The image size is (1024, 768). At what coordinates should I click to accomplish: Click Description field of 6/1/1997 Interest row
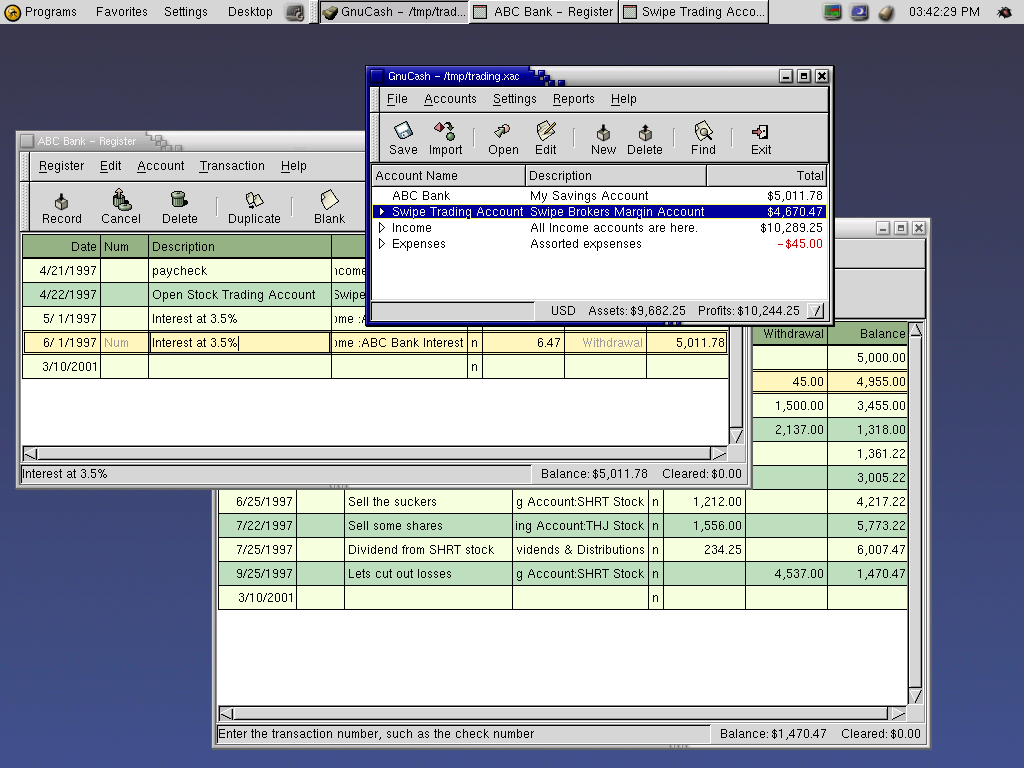tap(240, 343)
